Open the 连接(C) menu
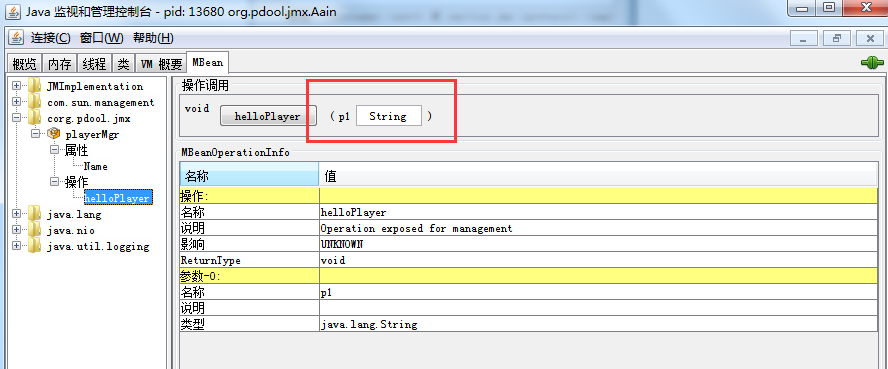 (x=50, y=38)
